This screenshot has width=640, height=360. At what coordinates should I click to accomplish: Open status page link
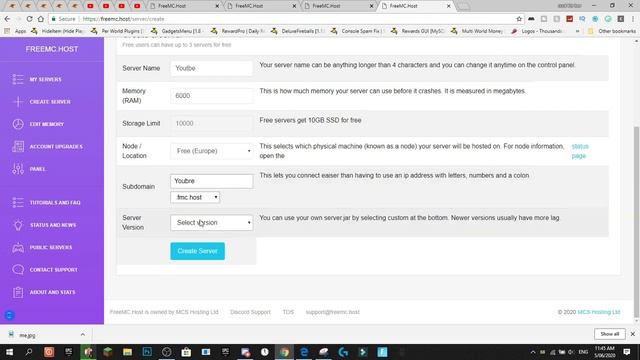[580, 151]
